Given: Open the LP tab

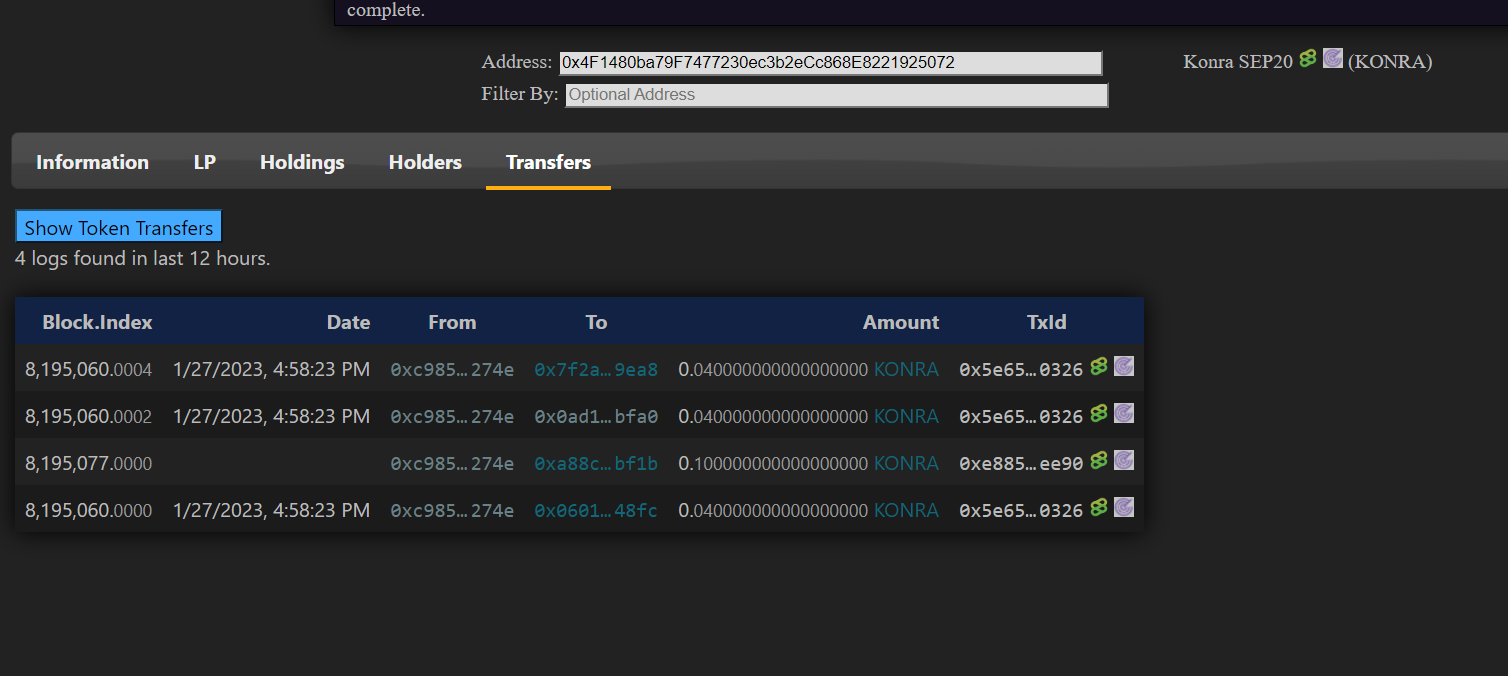Looking at the screenshot, I should click(x=205, y=162).
